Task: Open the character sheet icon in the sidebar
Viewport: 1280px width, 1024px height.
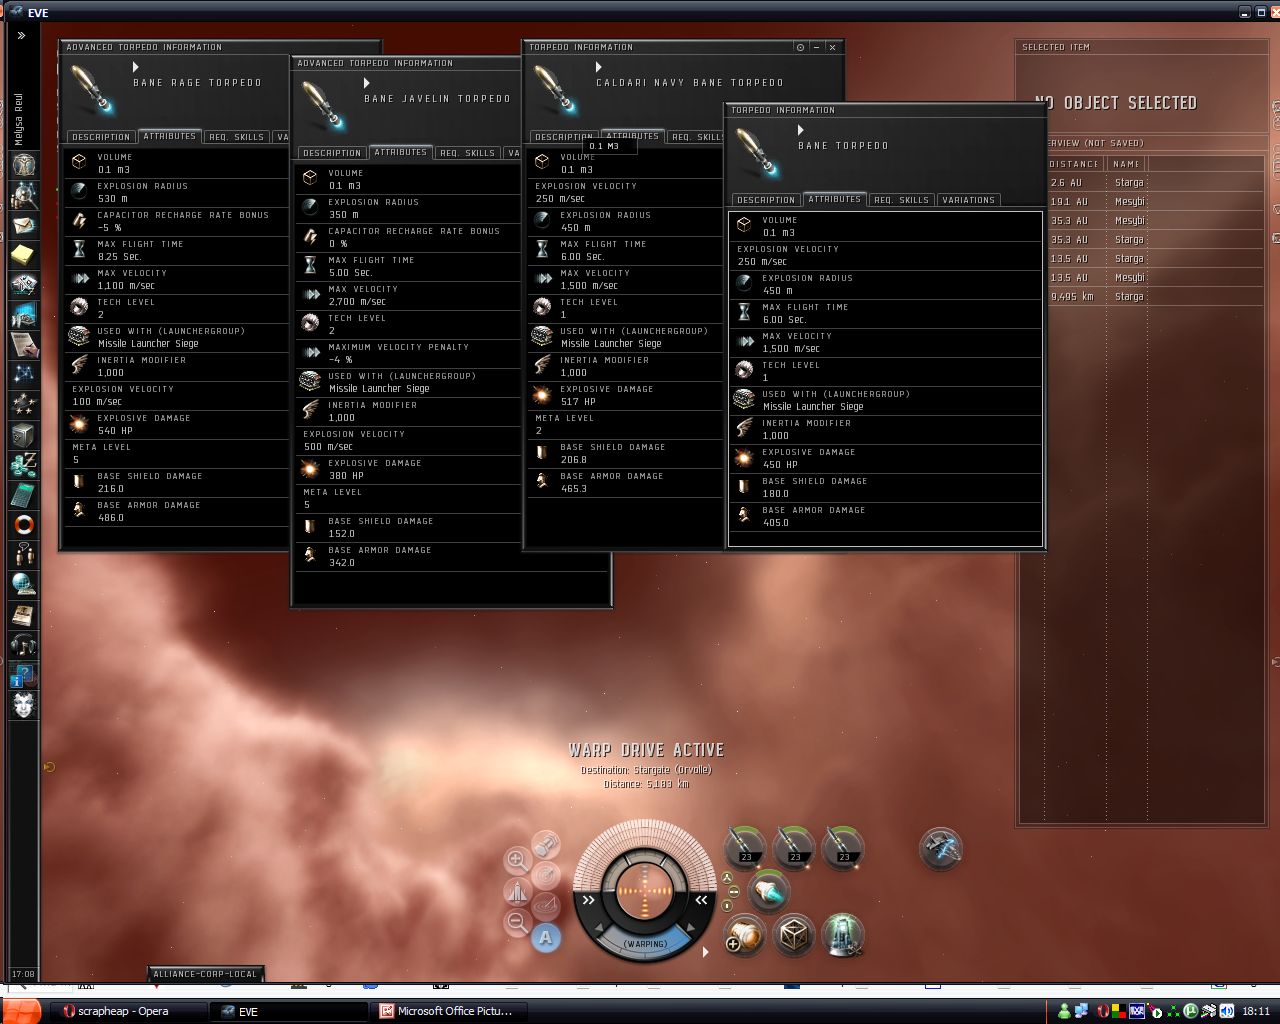Action: (x=24, y=165)
